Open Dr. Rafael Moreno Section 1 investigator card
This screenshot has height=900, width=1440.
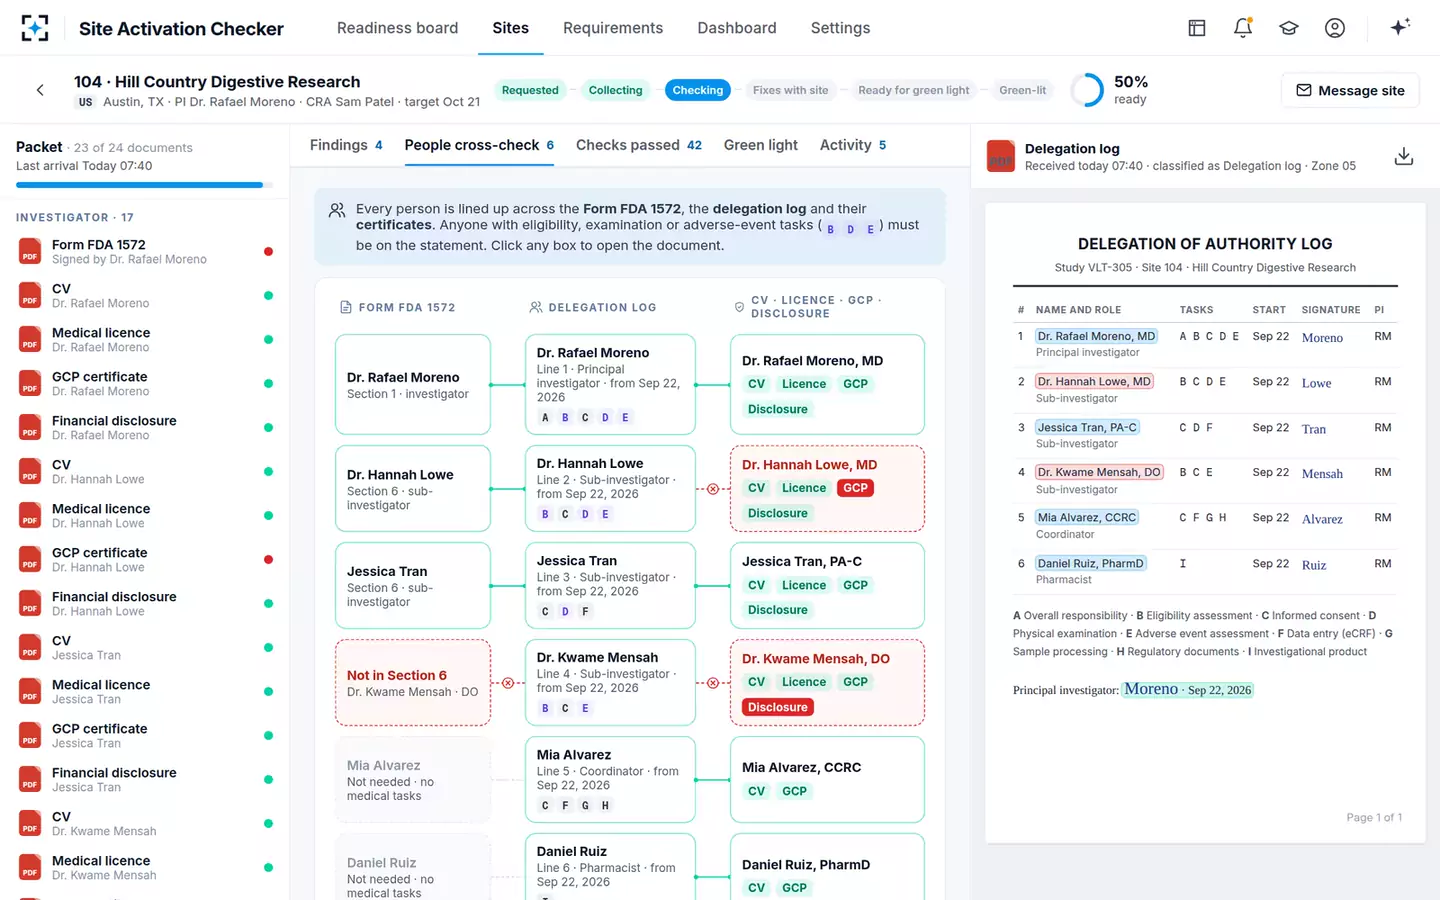(413, 385)
